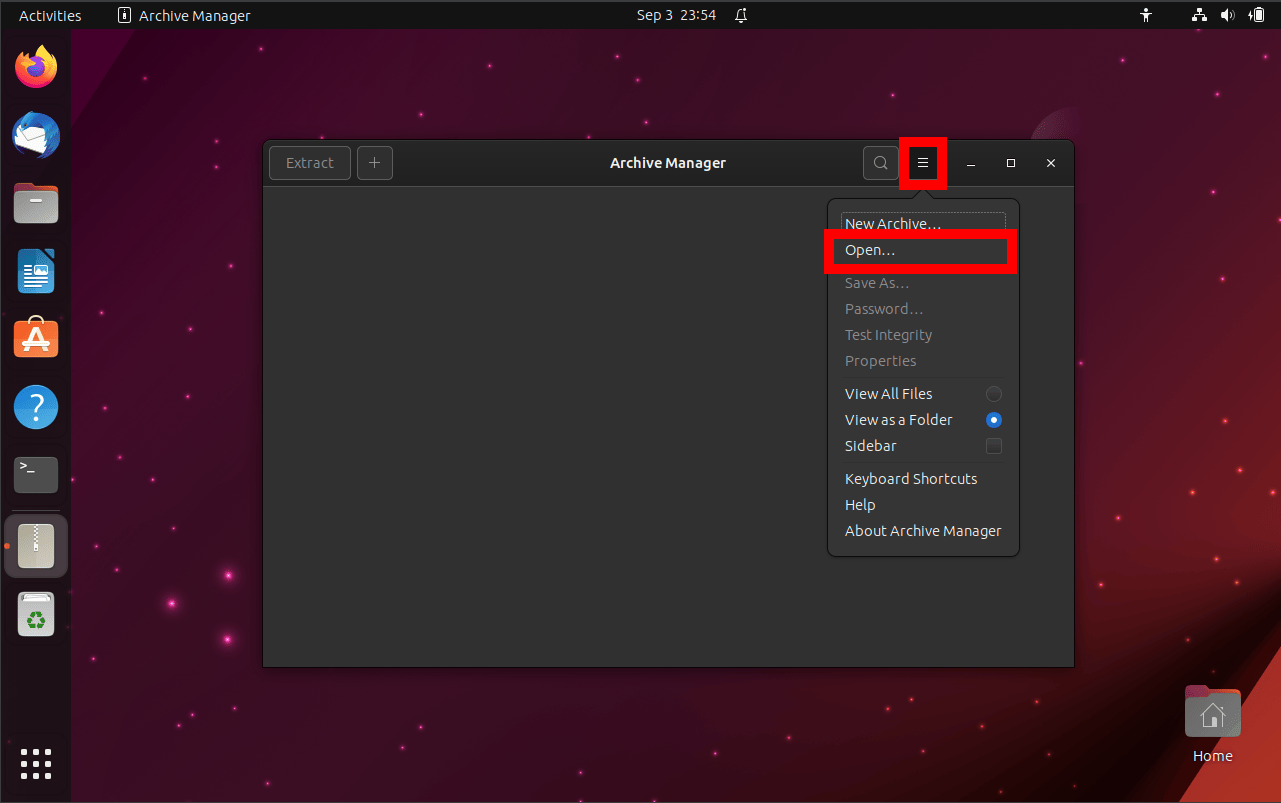The image size is (1281, 803).
Task: Open Thunderbird from the dock
Action: (x=35, y=135)
